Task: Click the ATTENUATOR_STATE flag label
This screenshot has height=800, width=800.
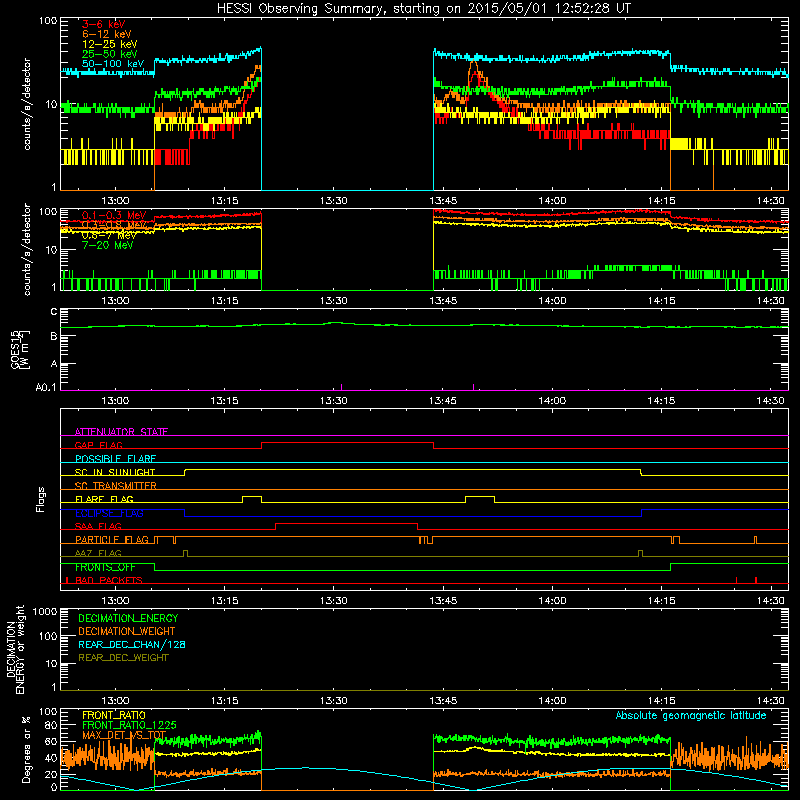Action: pos(121,432)
